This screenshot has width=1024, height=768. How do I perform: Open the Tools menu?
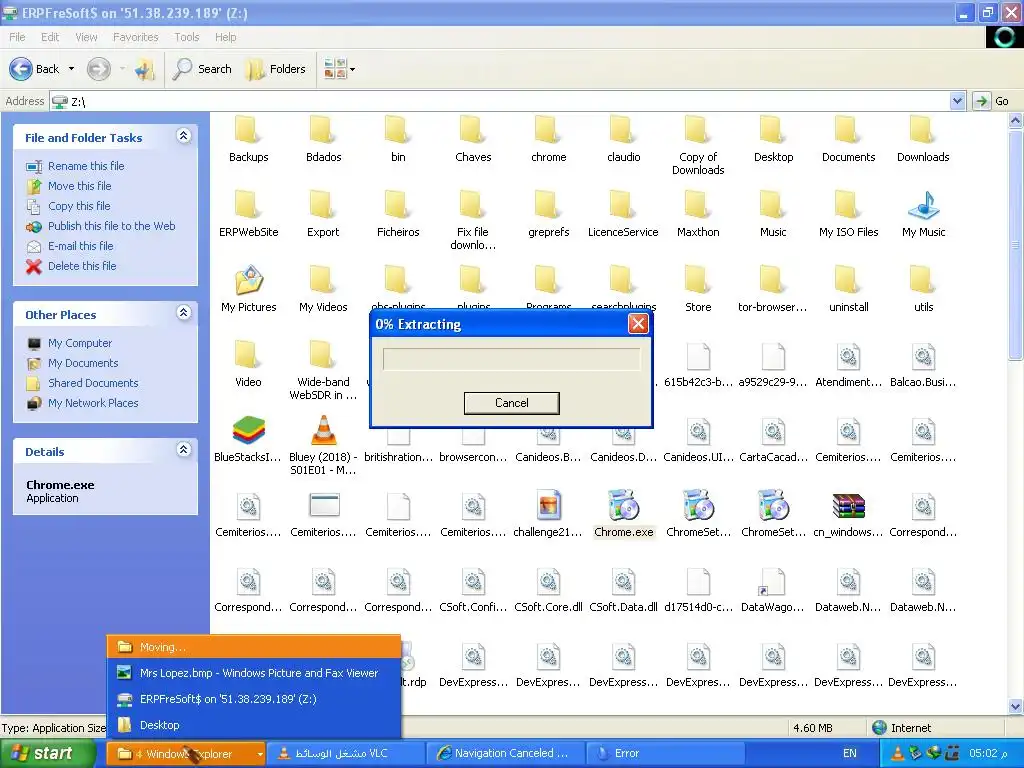pos(186,37)
